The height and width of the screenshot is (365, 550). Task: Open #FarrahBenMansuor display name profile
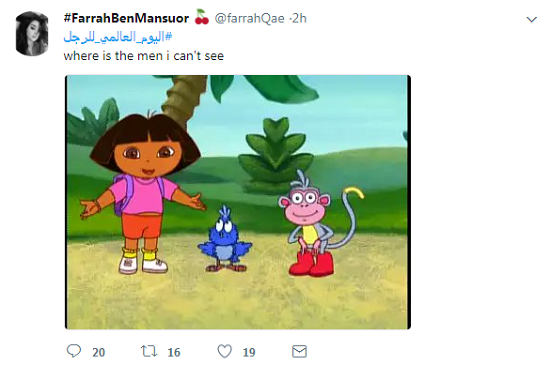pos(126,18)
